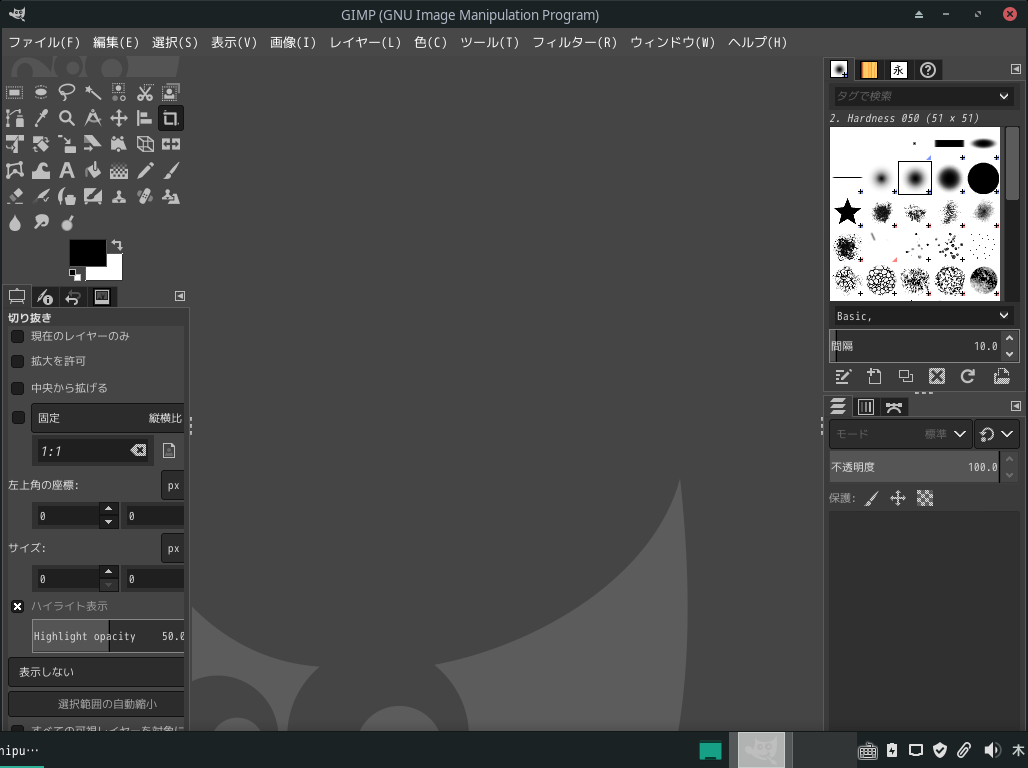Select the Ellipse Select tool
The image size is (1028, 768).
(41, 92)
